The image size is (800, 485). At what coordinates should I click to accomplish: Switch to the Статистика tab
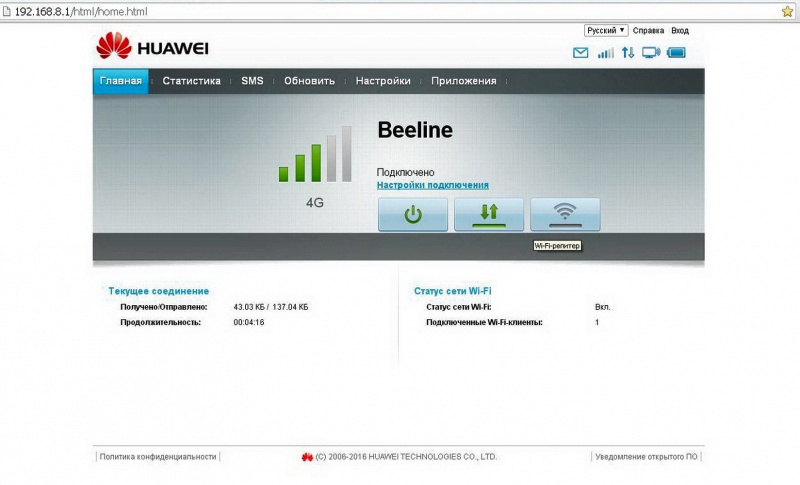coord(191,81)
